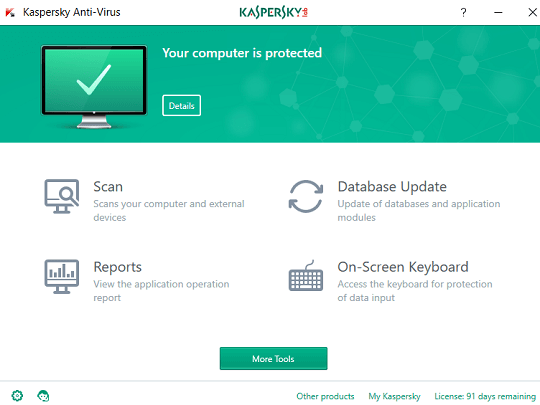
Task: Minimize the Kaspersky Anti-Virus window
Action: [498, 13]
